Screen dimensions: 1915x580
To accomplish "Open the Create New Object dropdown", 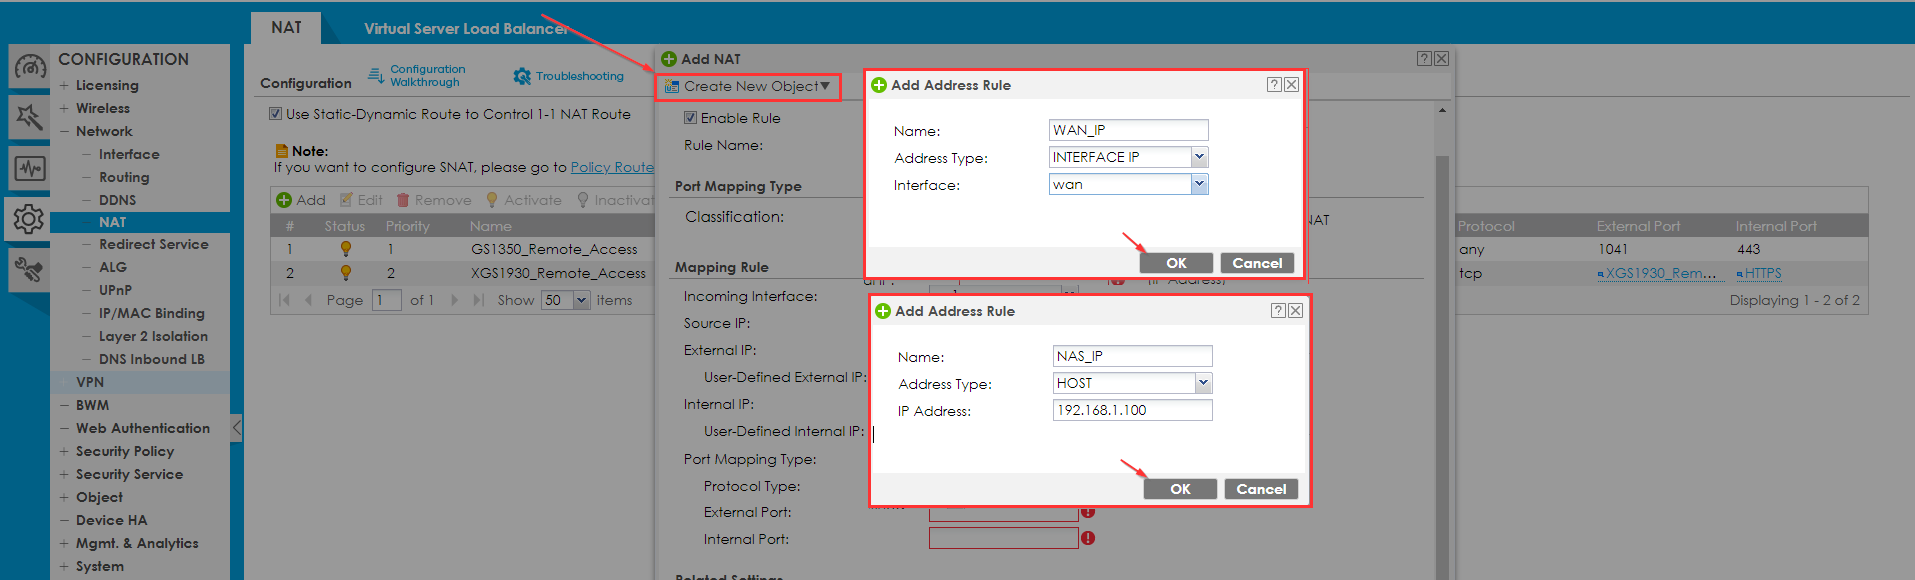I will [749, 87].
